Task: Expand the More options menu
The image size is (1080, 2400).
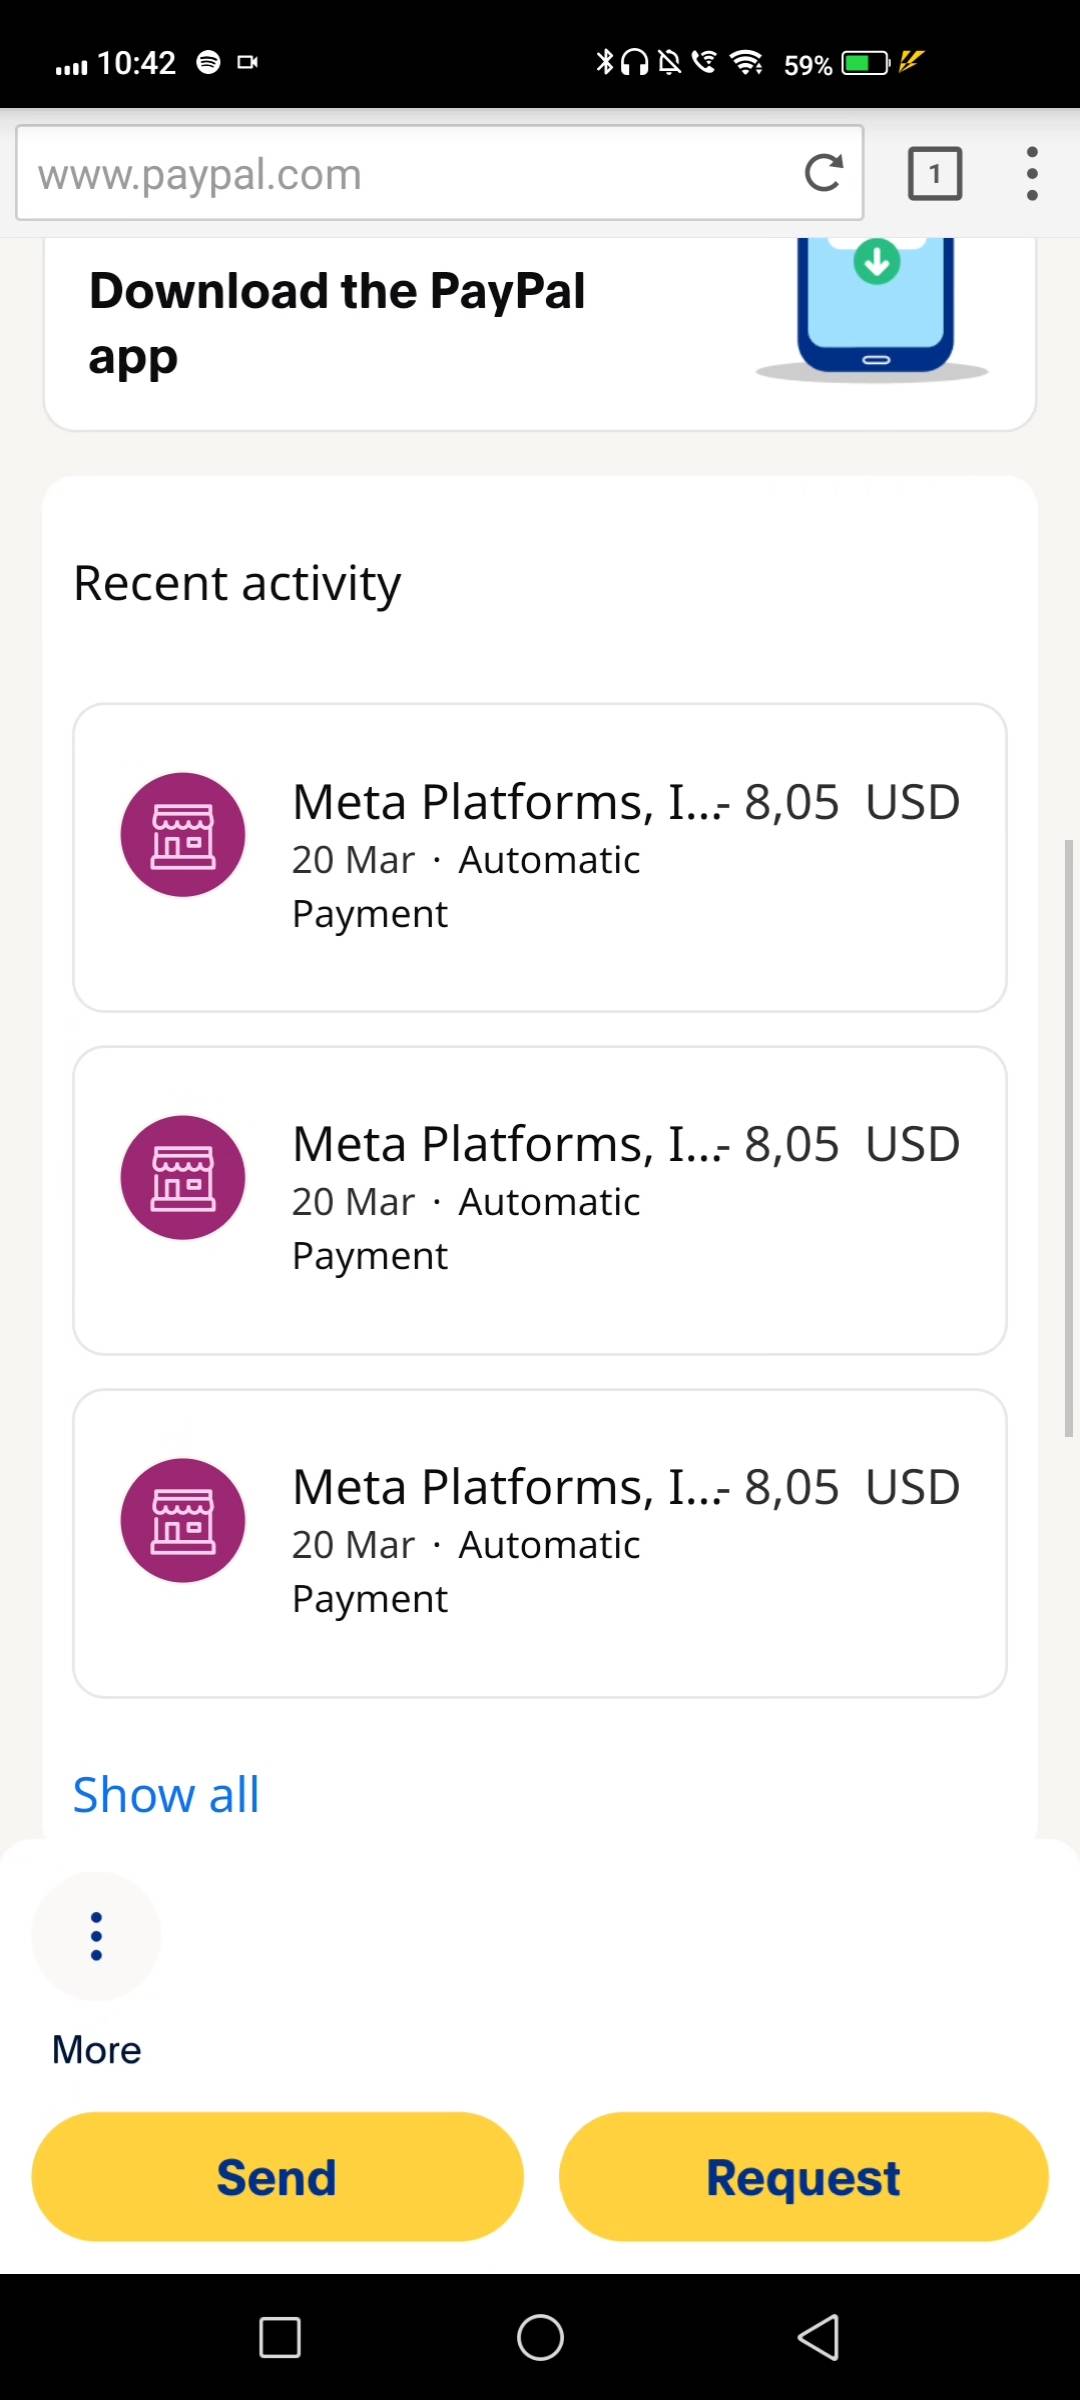Action: pyautogui.click(x=96, y=1937)
